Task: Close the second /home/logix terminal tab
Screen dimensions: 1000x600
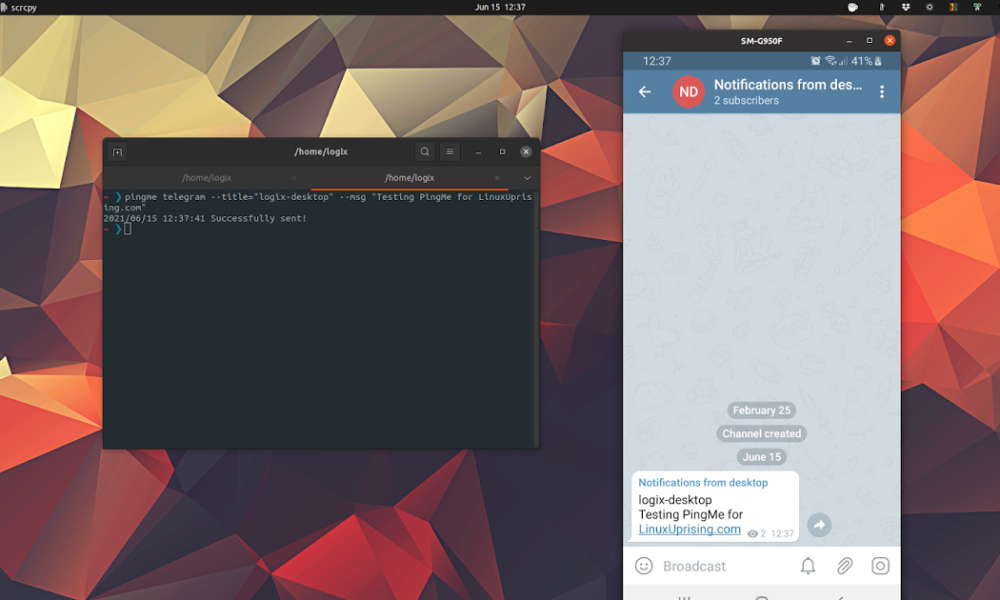Action: pos(497,178)
